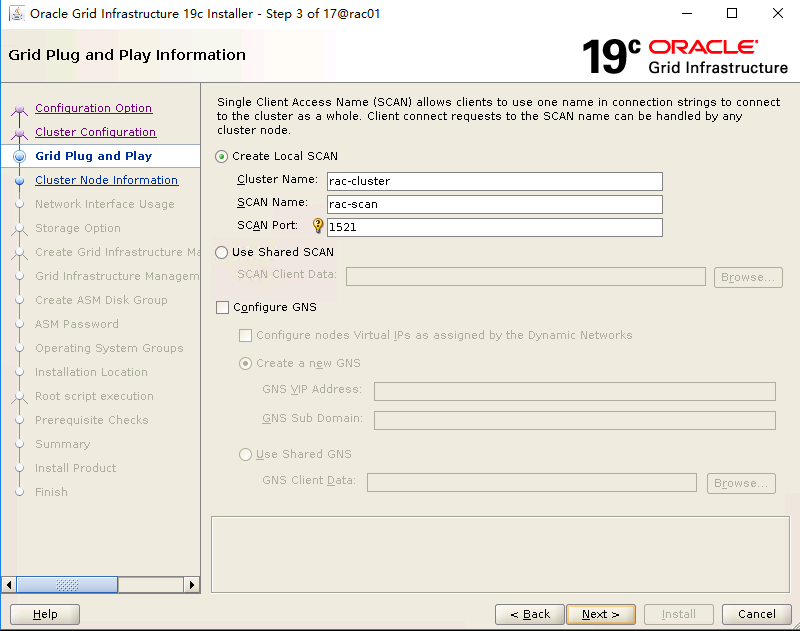Screen dimensions: 800x631
Task: Click Browse next to SCAN Client Data
Action: [x=748, y=277]
